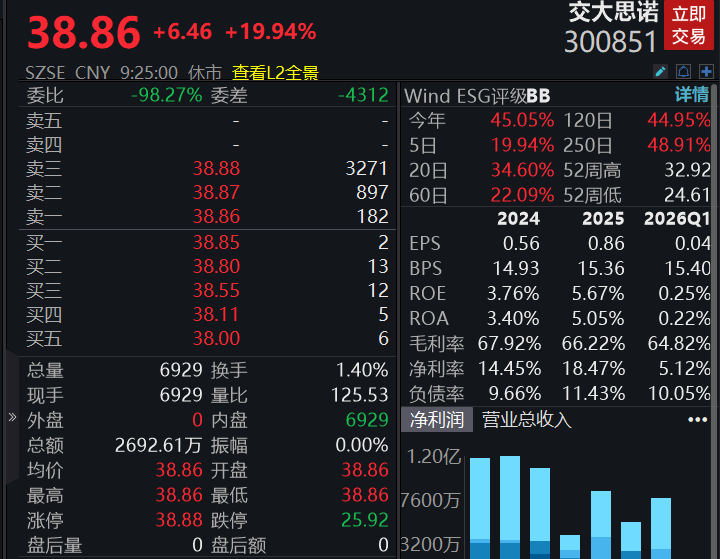Select 卖一 price 38.86
This screenshot has width=720, height=559.
coord(216,216)
